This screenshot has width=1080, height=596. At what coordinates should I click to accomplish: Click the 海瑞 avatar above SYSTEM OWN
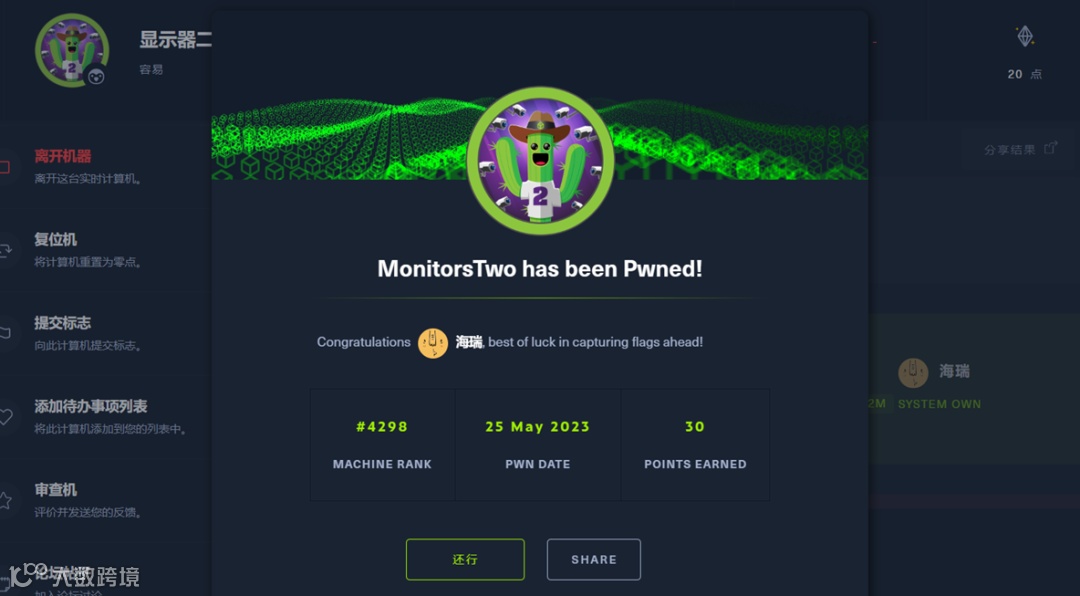[913, 373]
